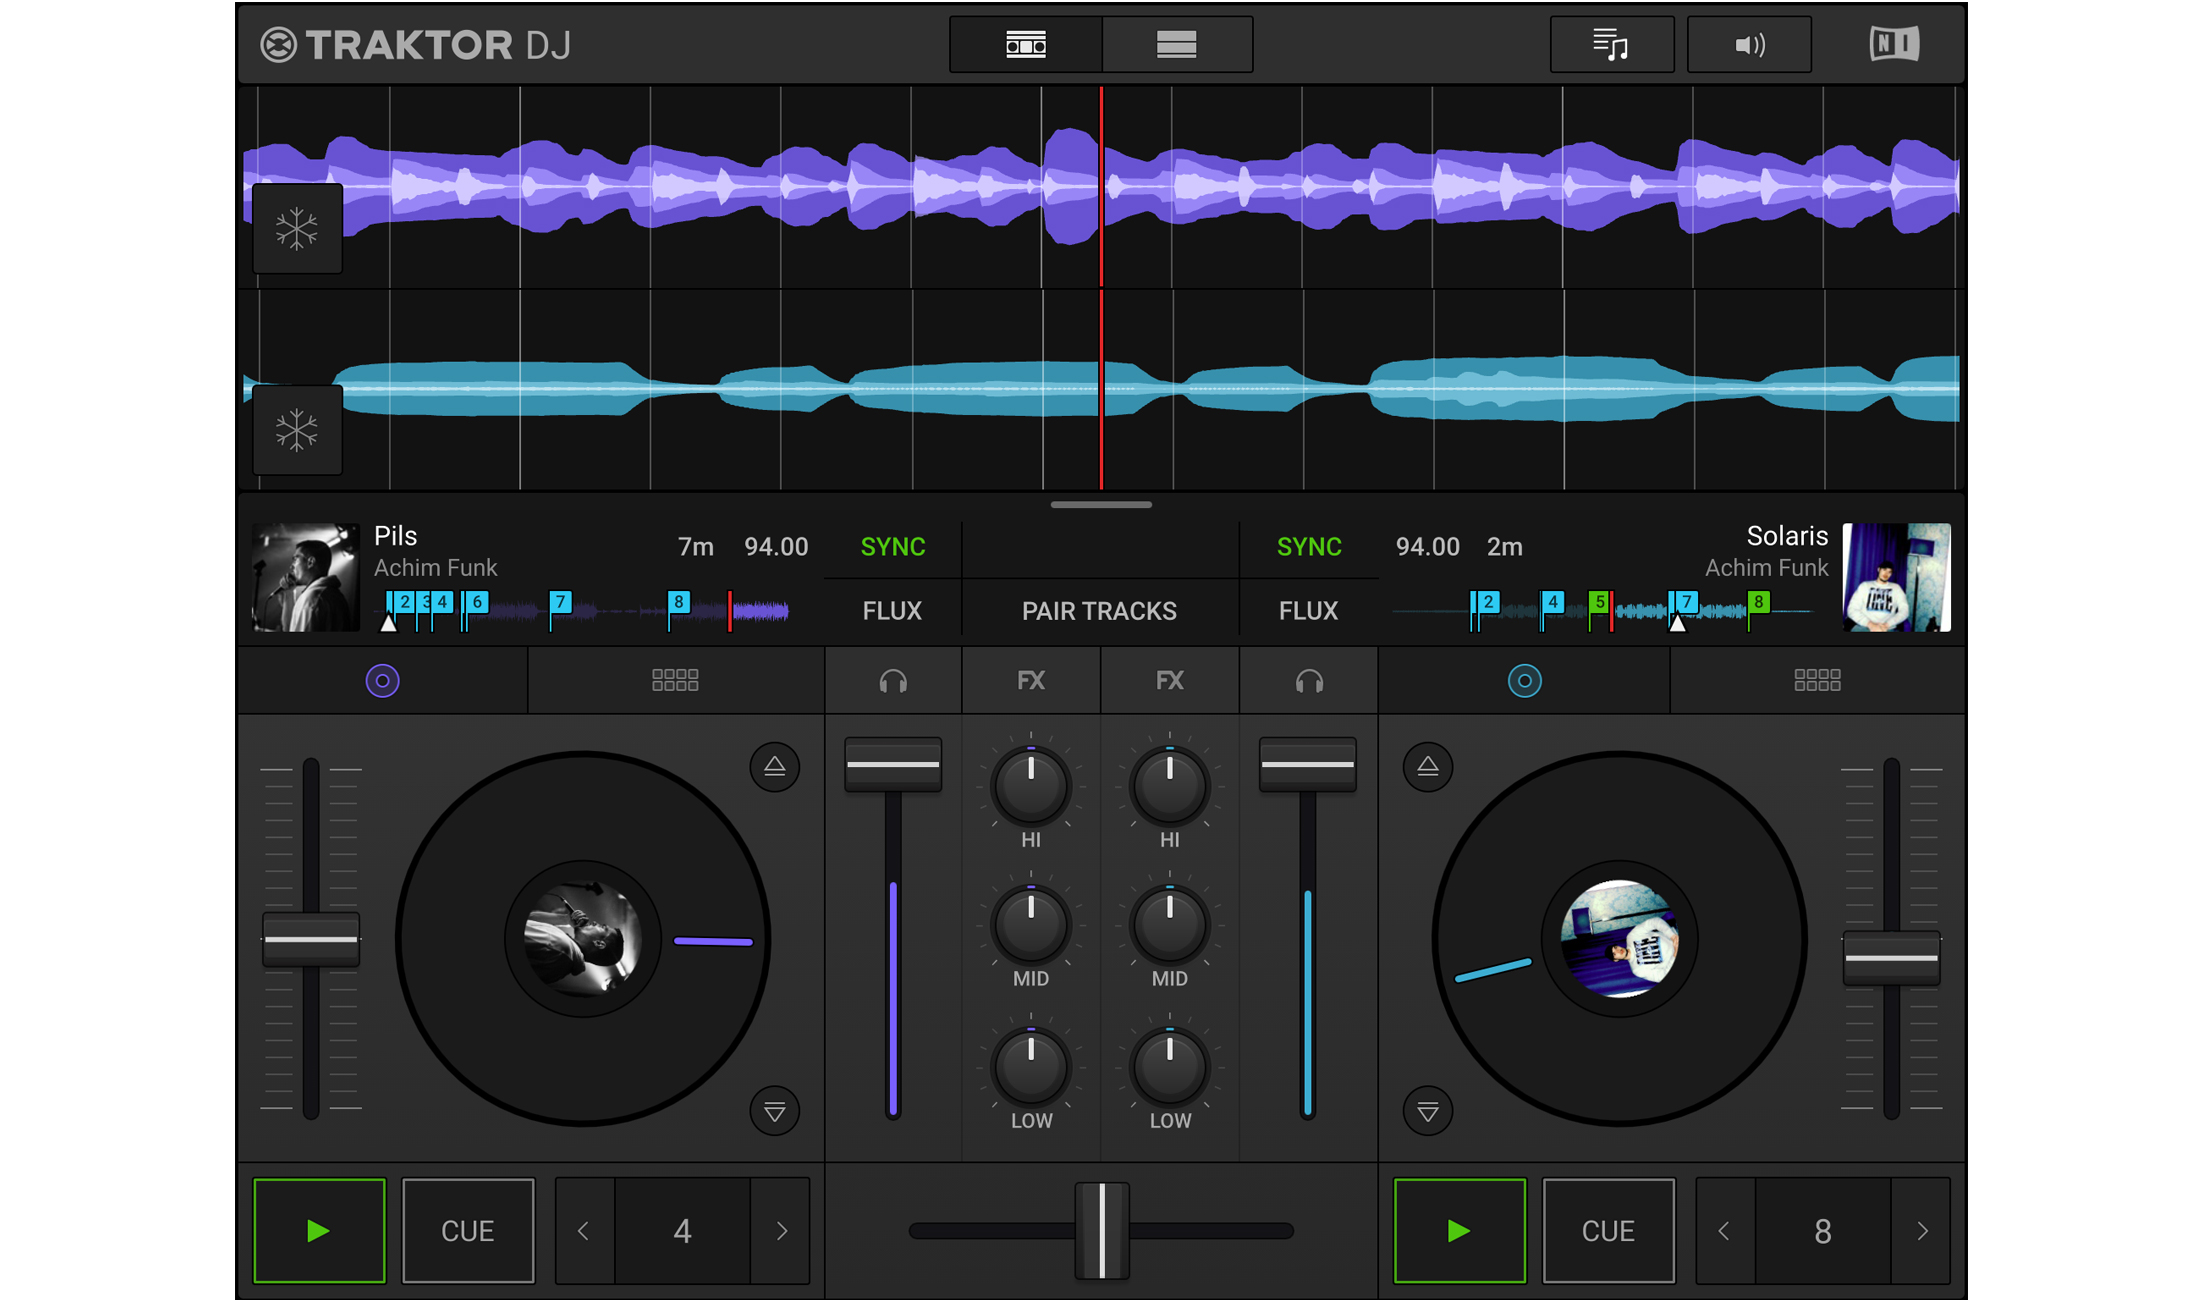
Task: Toggle right deck headphone cue
Action: click(x=1308, y=681)
